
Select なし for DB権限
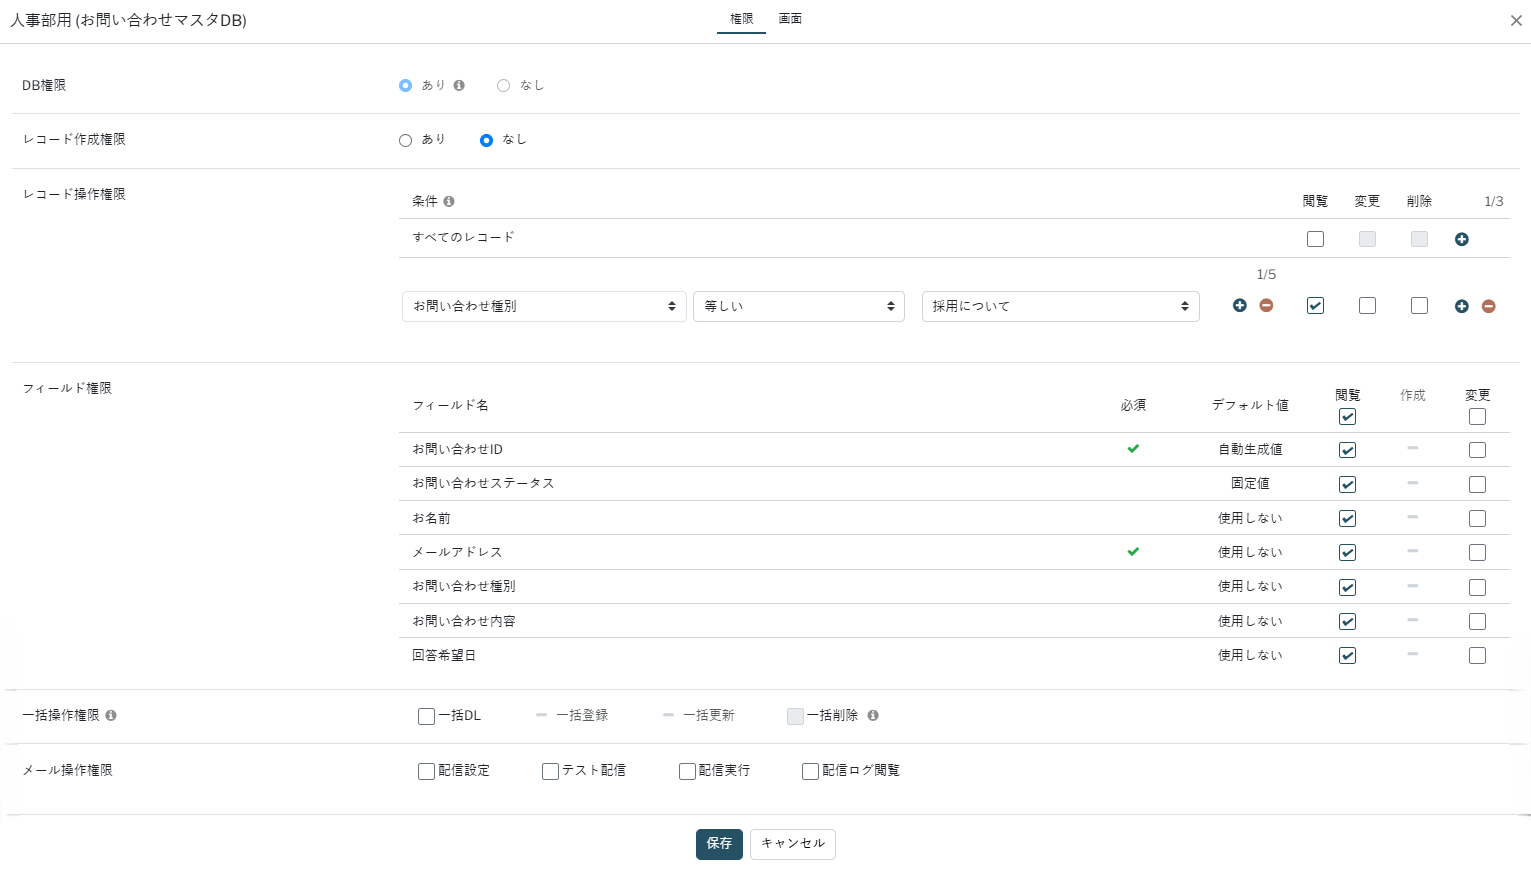click(x=504, y=86)
